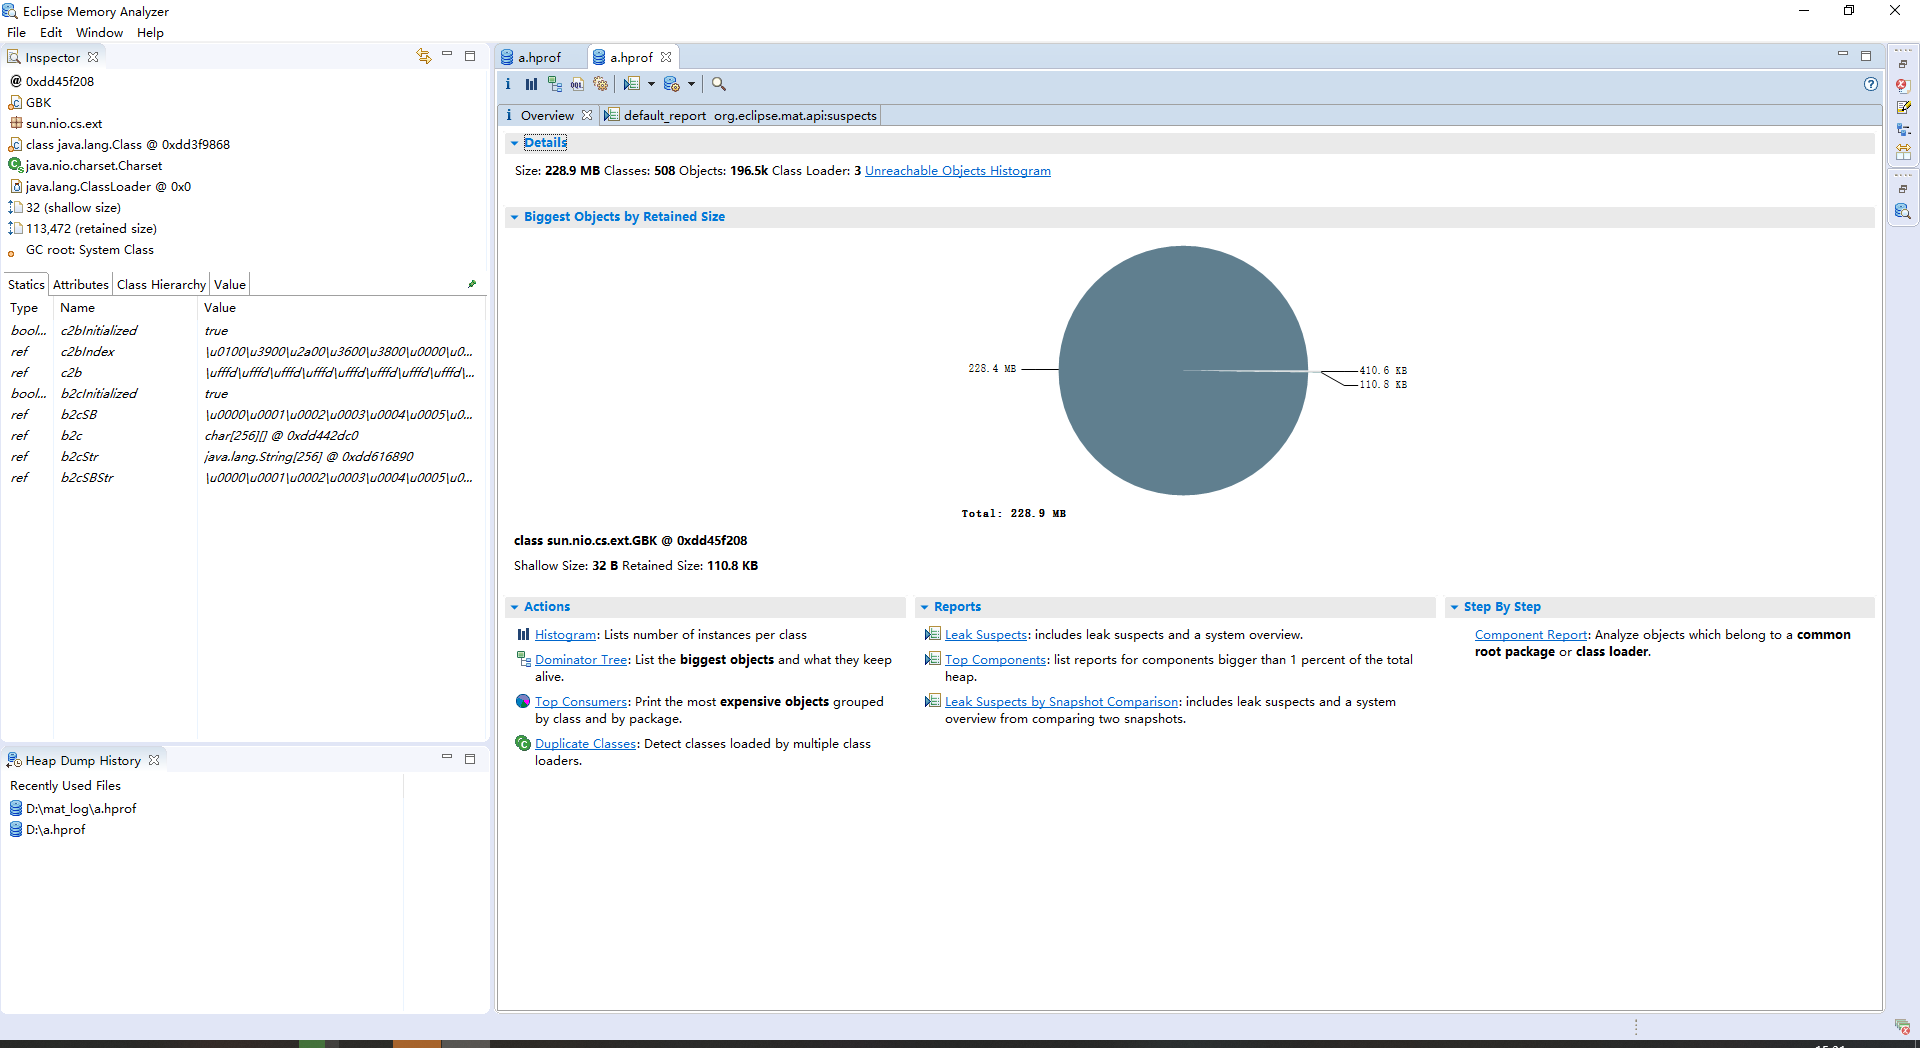Image resolution: width=1920 pixels, height=1048 pixels.
Task: Switch to default_report suspects tab
Action: (x=741, y=116)
